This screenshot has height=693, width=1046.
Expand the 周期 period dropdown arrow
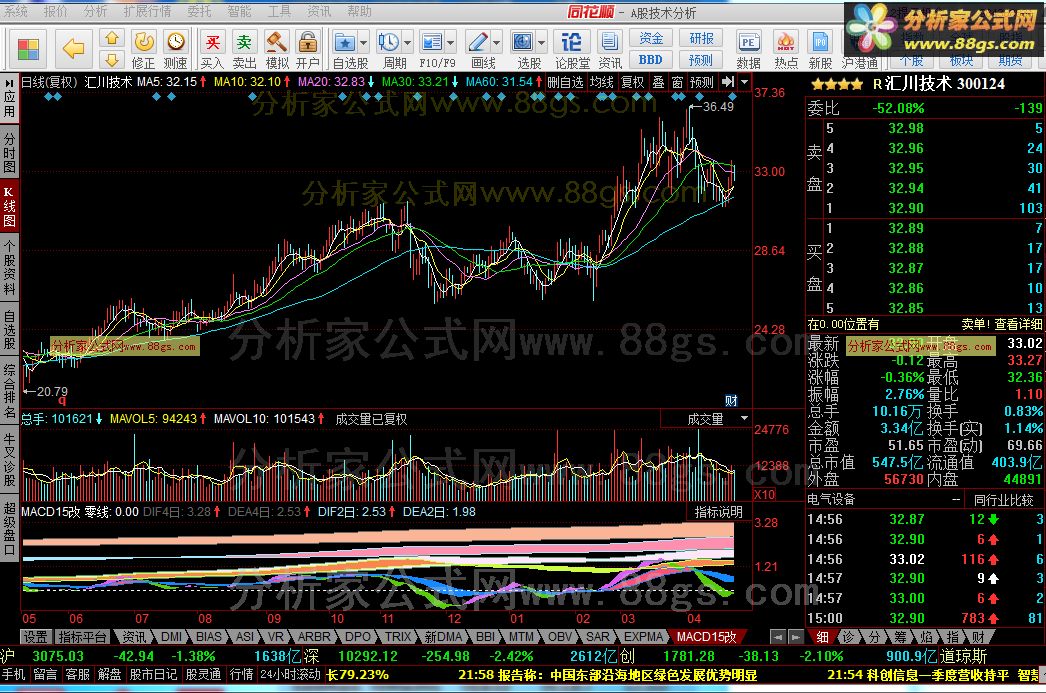pyautogui.click(x=408, y=43)
